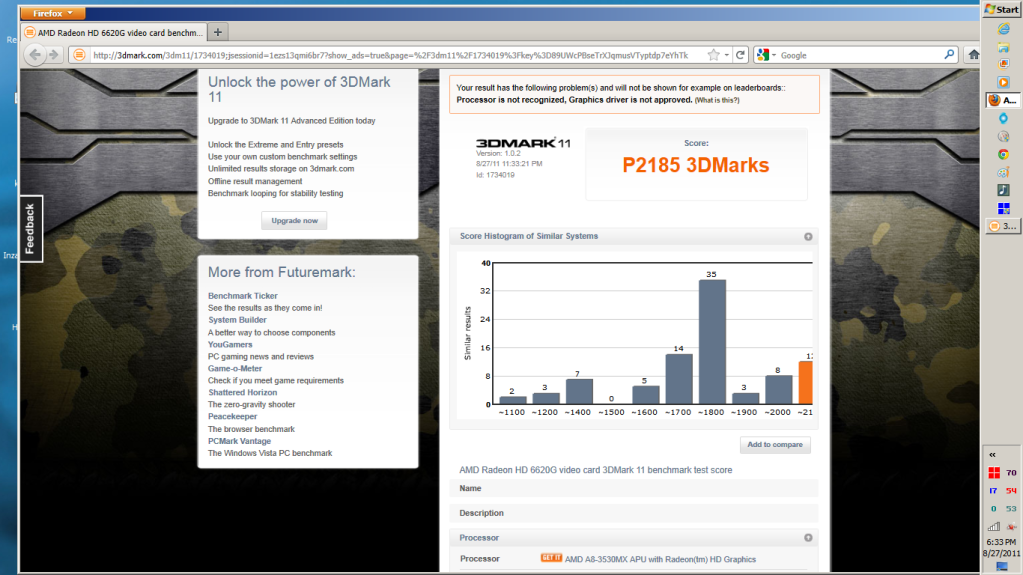Collapse the Processor section
The height and width of the screenshot is (575, 1023).
pos(808,538)
